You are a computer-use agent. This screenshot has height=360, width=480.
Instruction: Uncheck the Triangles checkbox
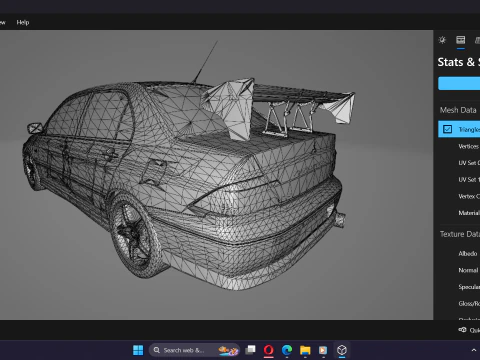tap(447, 129)
